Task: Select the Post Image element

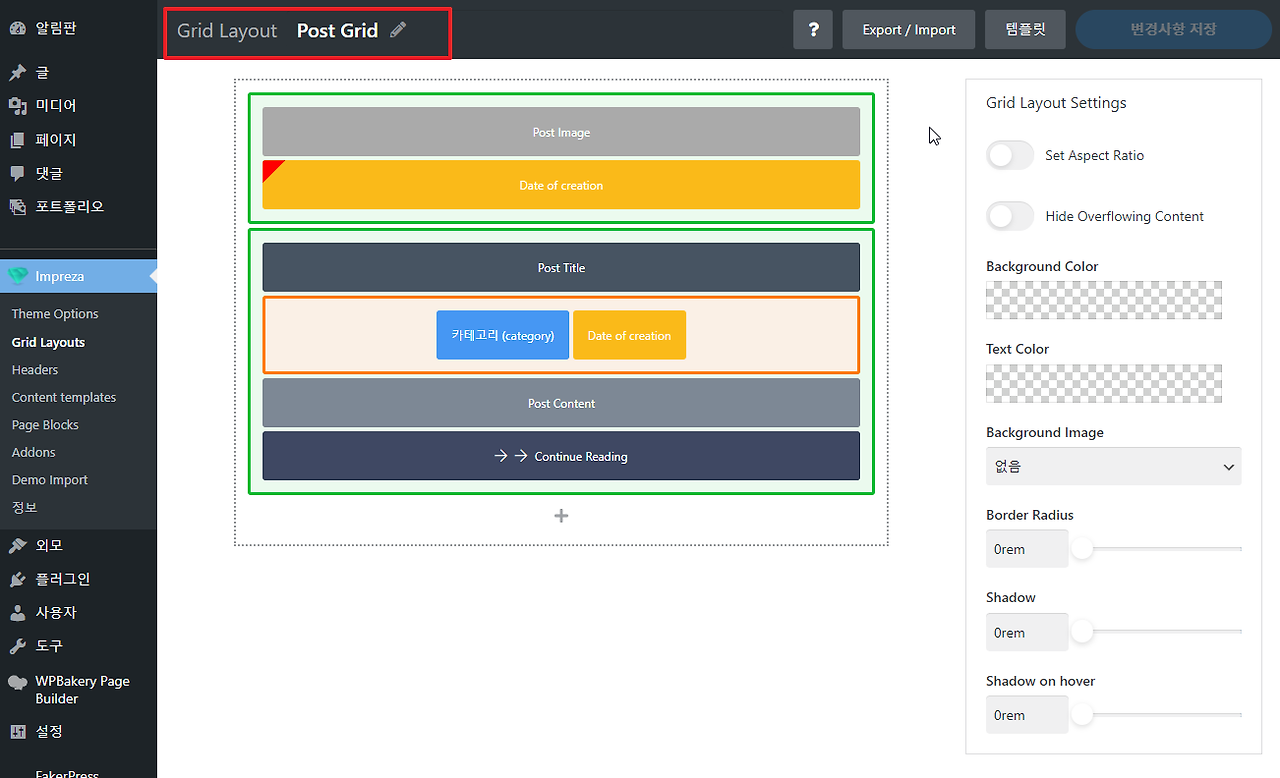Action: (561, 132)
